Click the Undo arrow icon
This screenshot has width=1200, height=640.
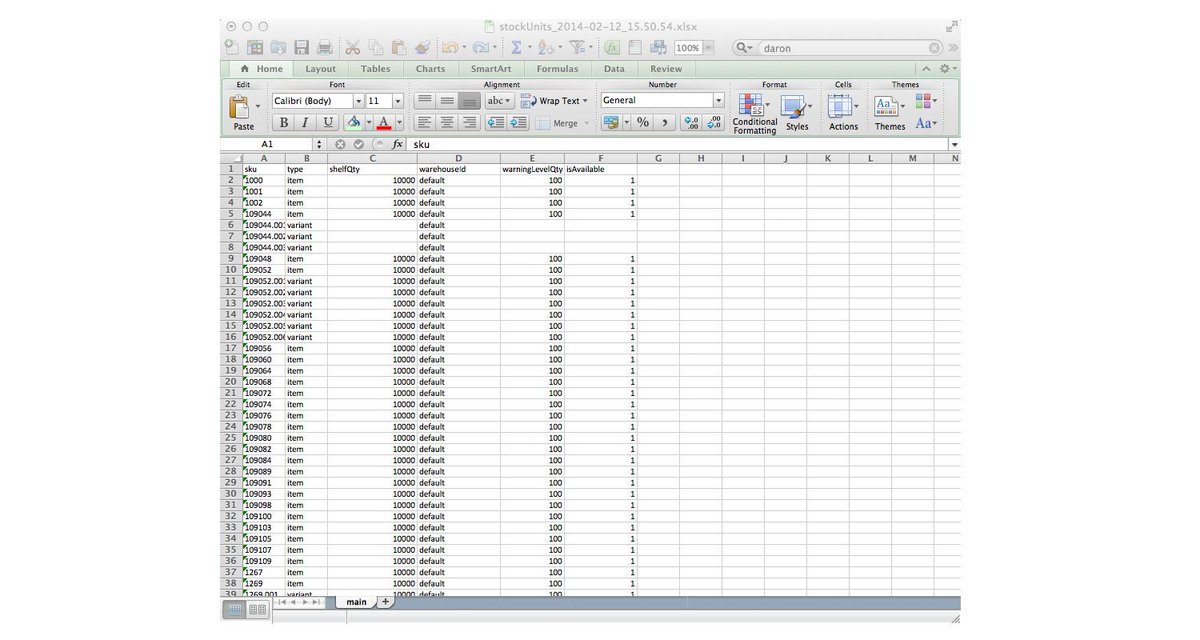[x=450, y=47]
